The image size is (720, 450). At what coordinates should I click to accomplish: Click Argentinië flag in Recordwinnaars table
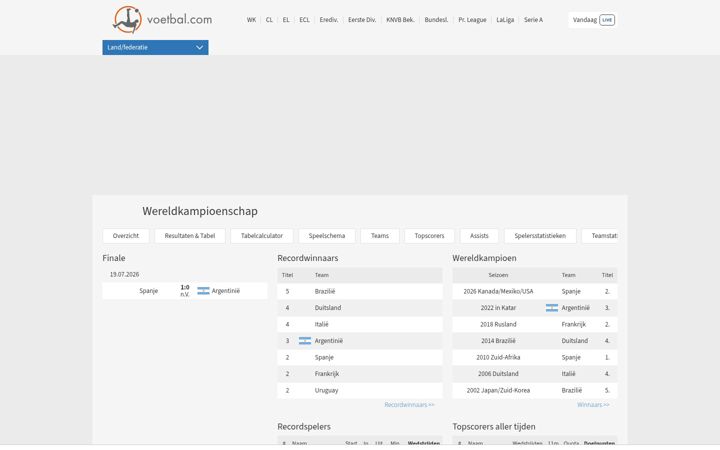click(x=305, y=341)
